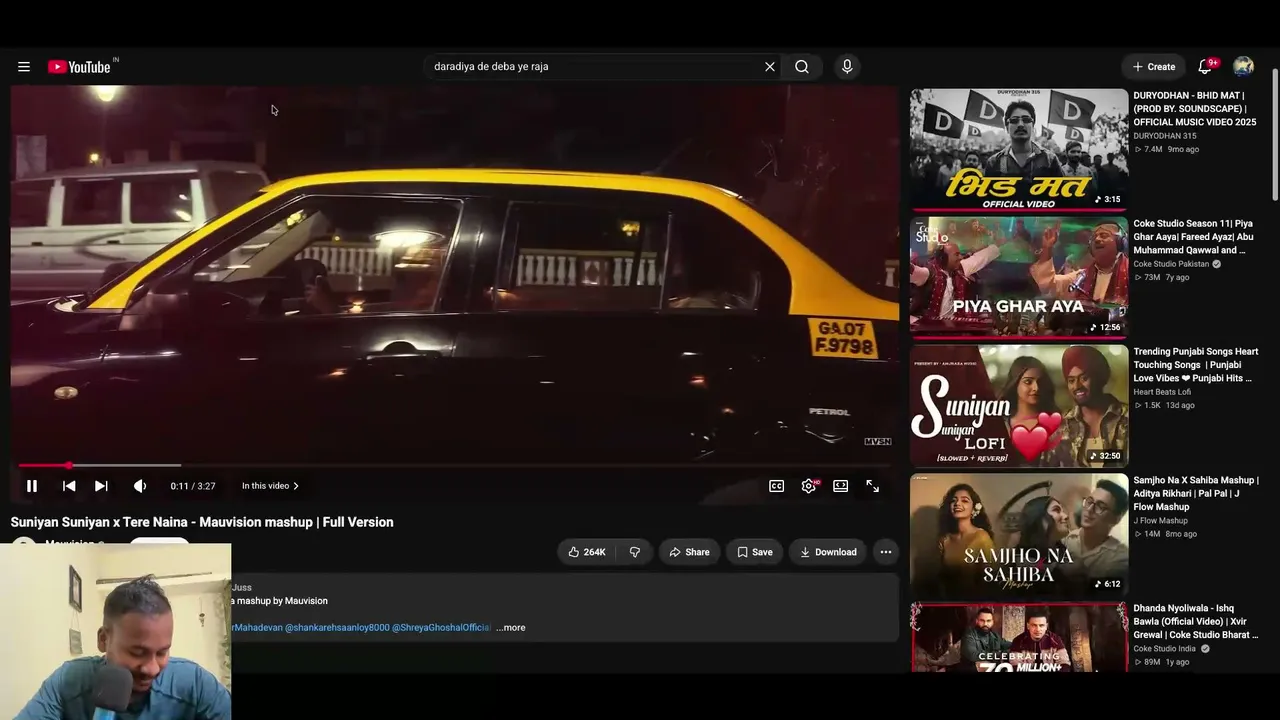Click the search magnifier button
The width and height of the screenshot is (1280, 720).
(x=802, y=67)
